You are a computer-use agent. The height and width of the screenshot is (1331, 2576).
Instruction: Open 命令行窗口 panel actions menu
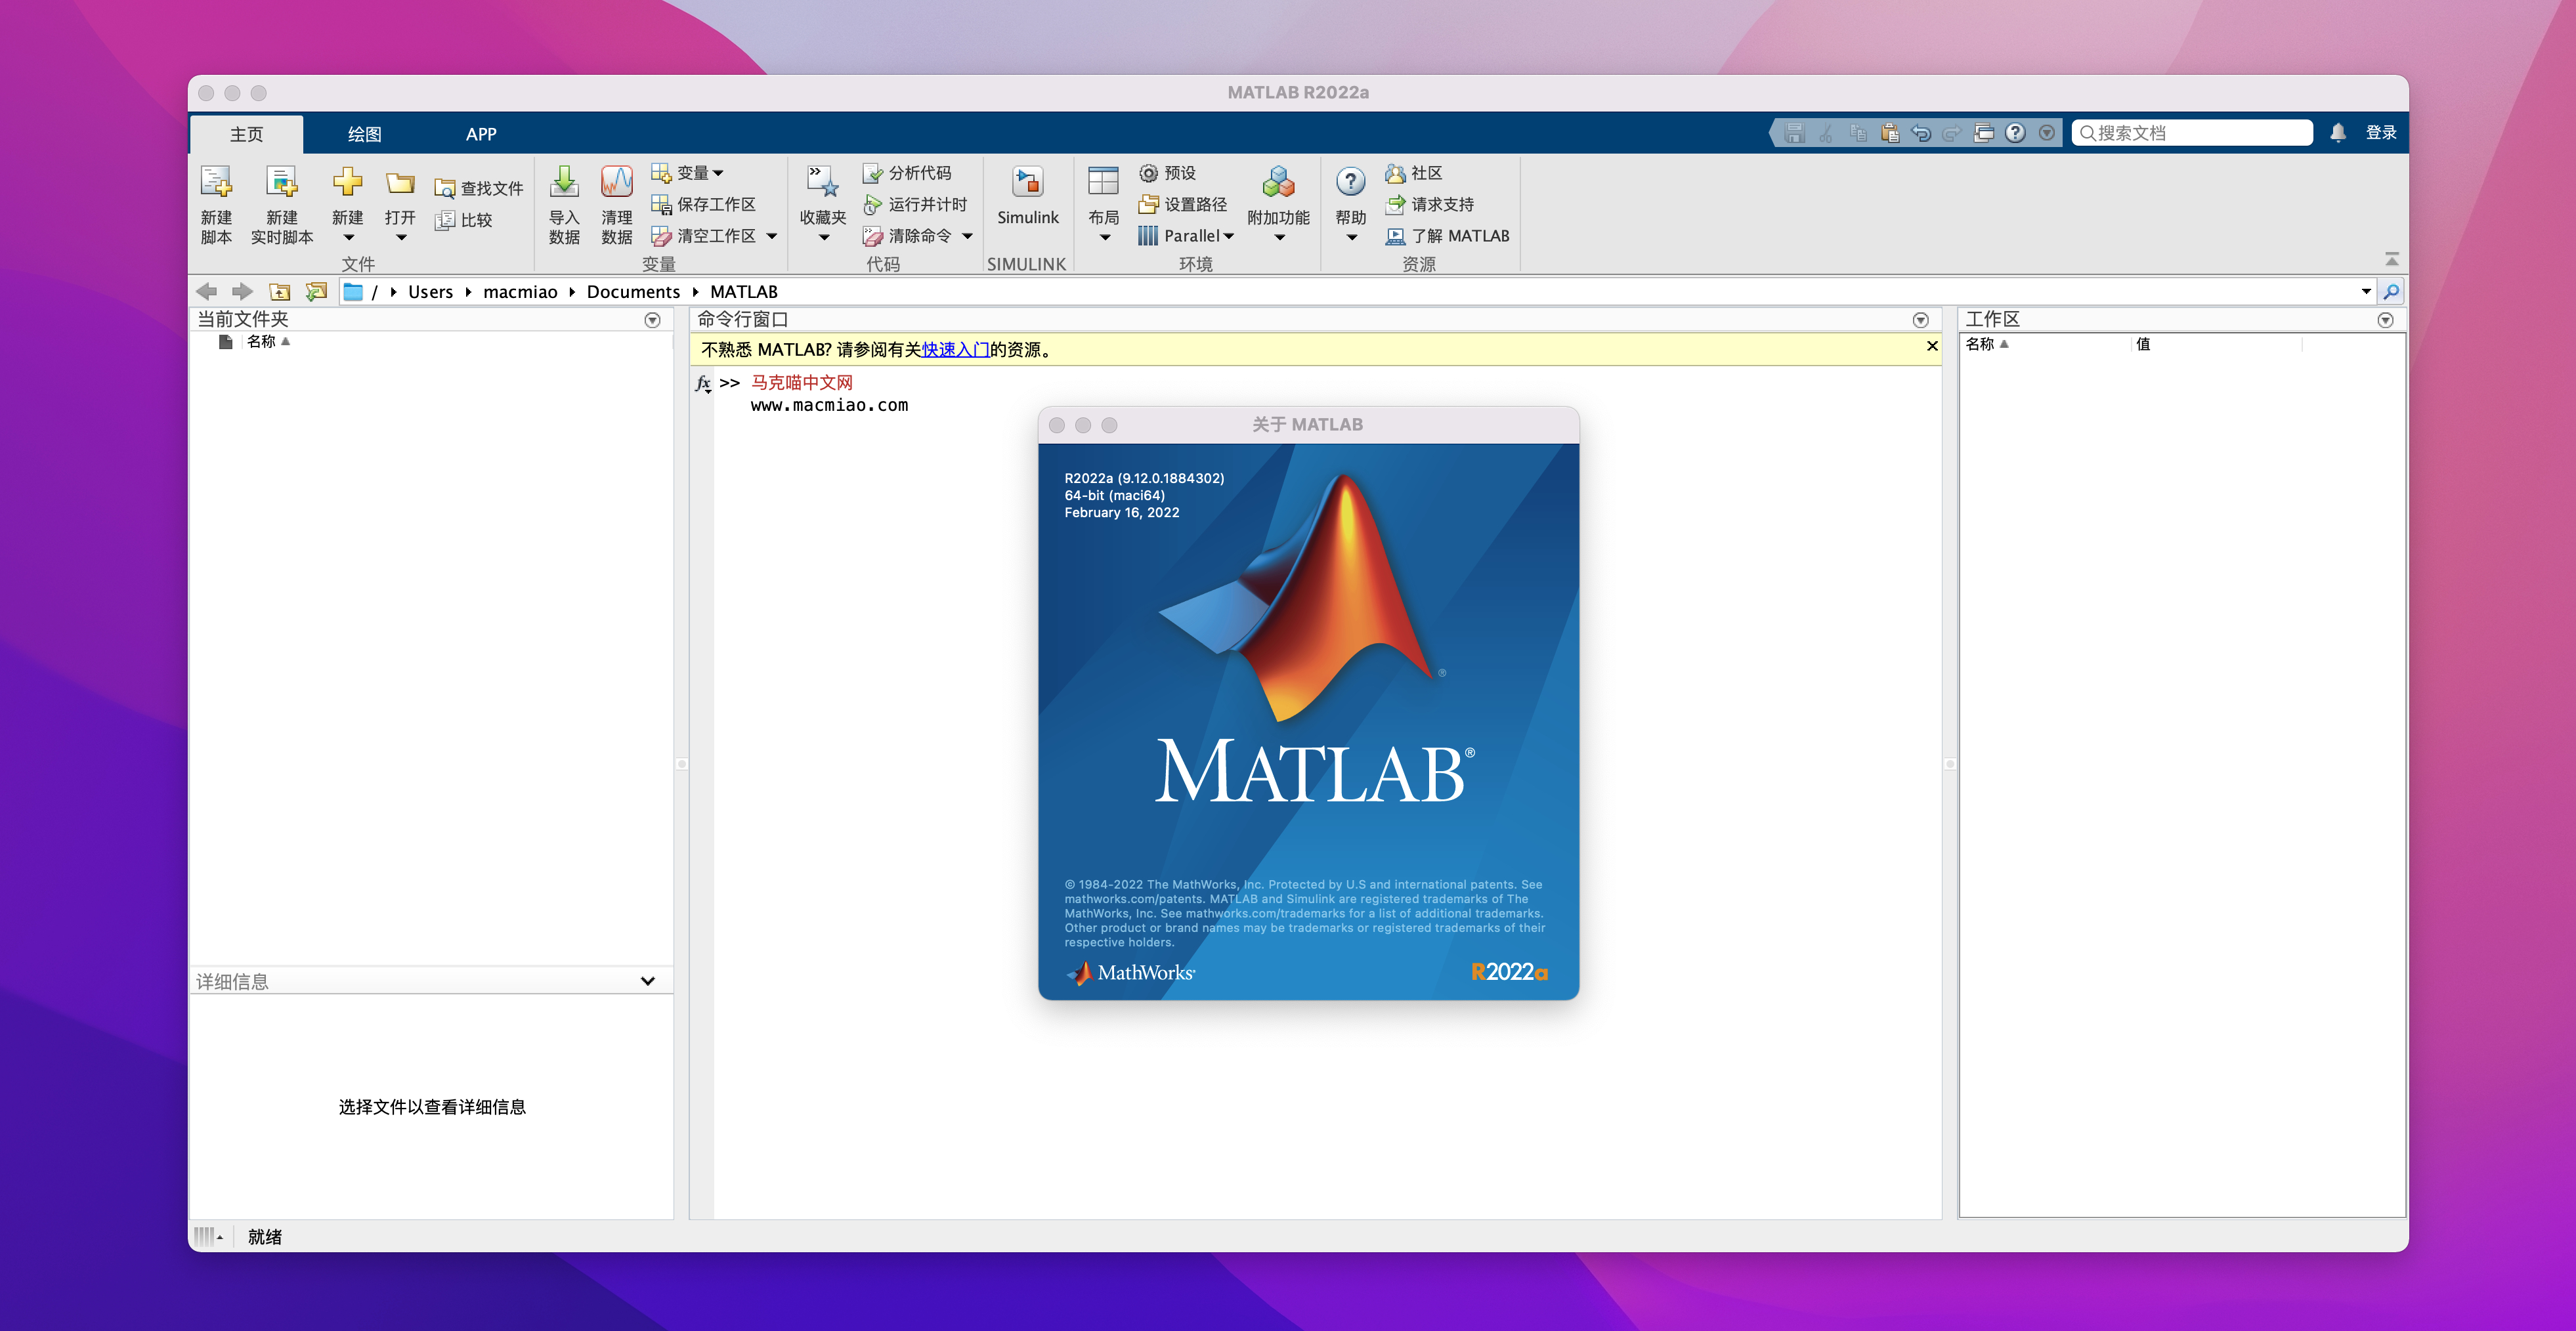click(x=1920, y=320)
